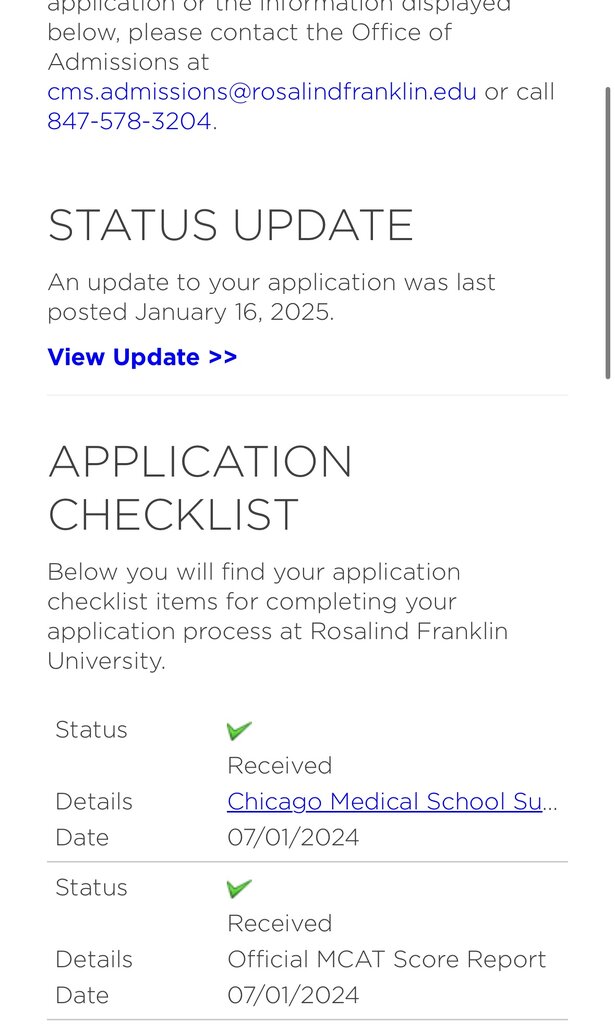Click green checkmark for the MCAT Score Report item
Viewport: 615px width, 1024px height.
tap(239, 889)
